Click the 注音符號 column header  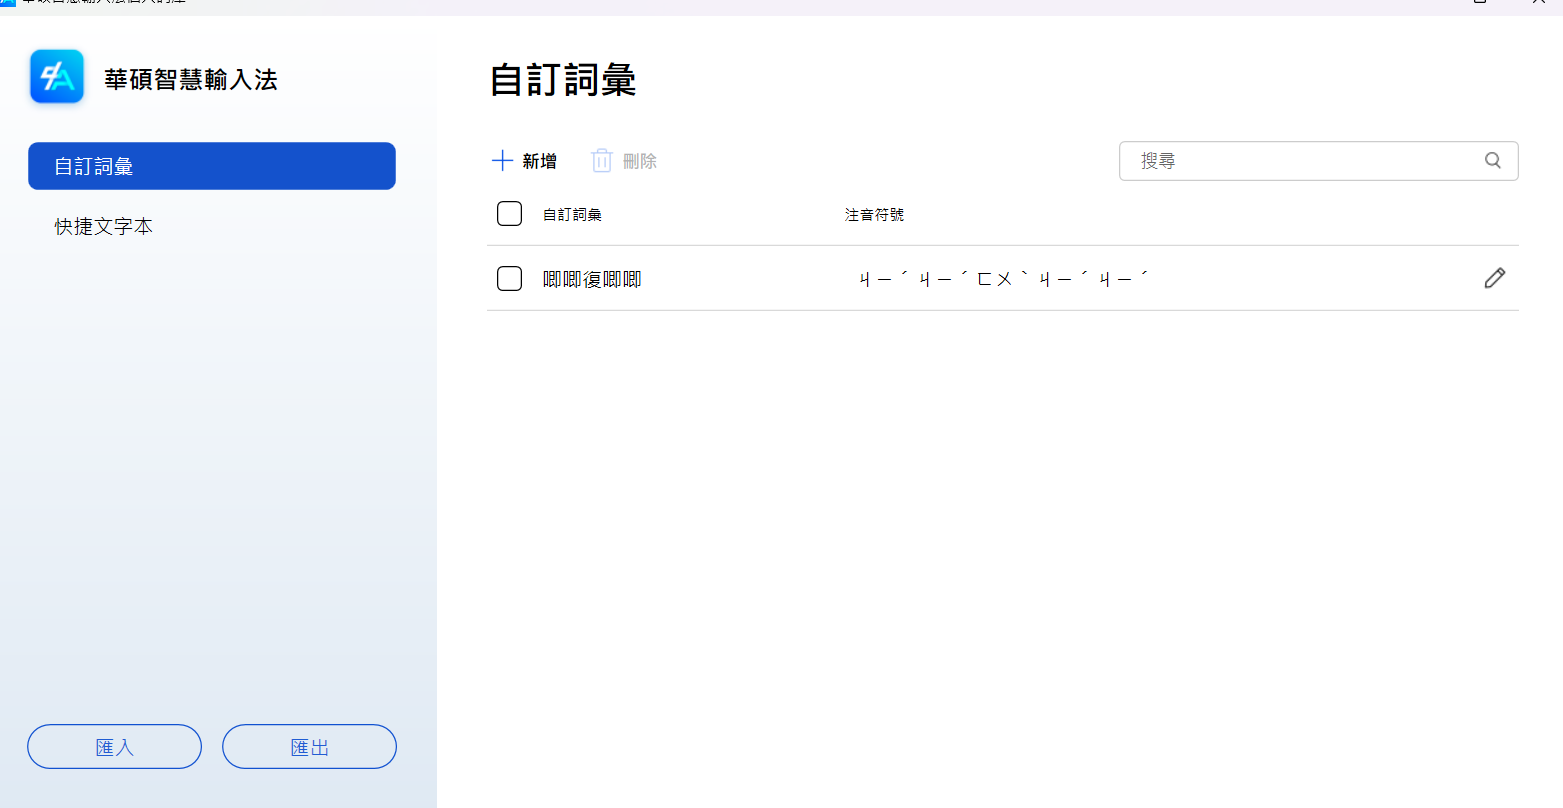coord(874,214)
